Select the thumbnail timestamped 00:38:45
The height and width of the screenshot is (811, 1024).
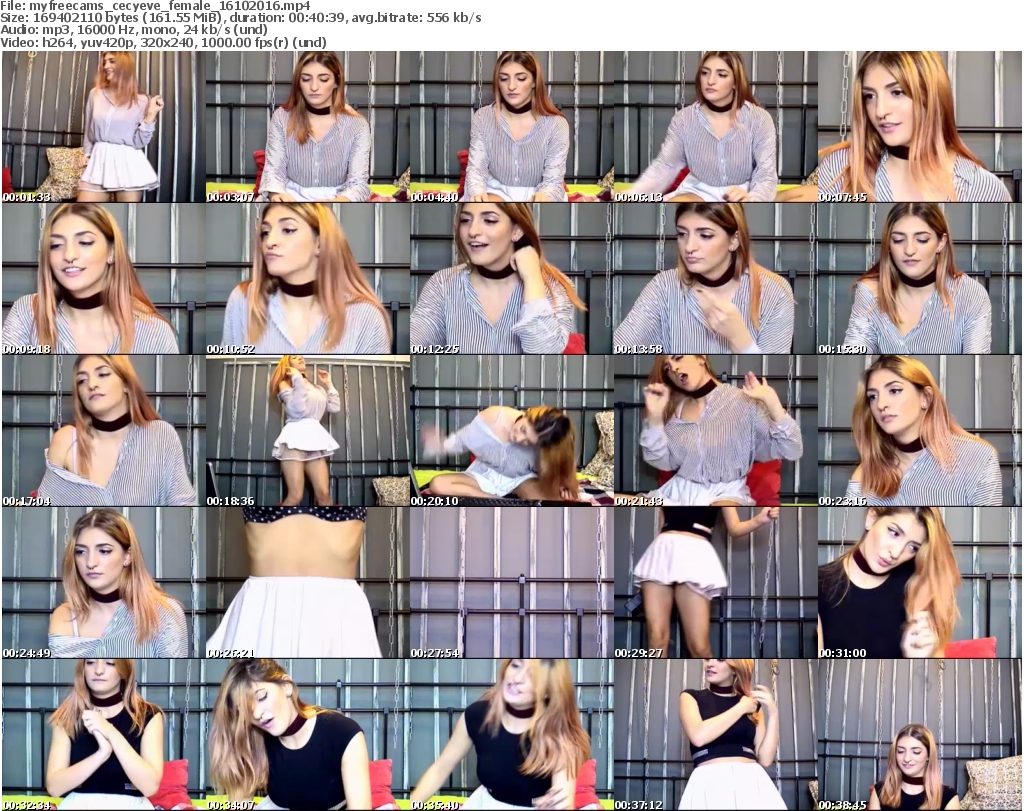(x=920, y=735)
